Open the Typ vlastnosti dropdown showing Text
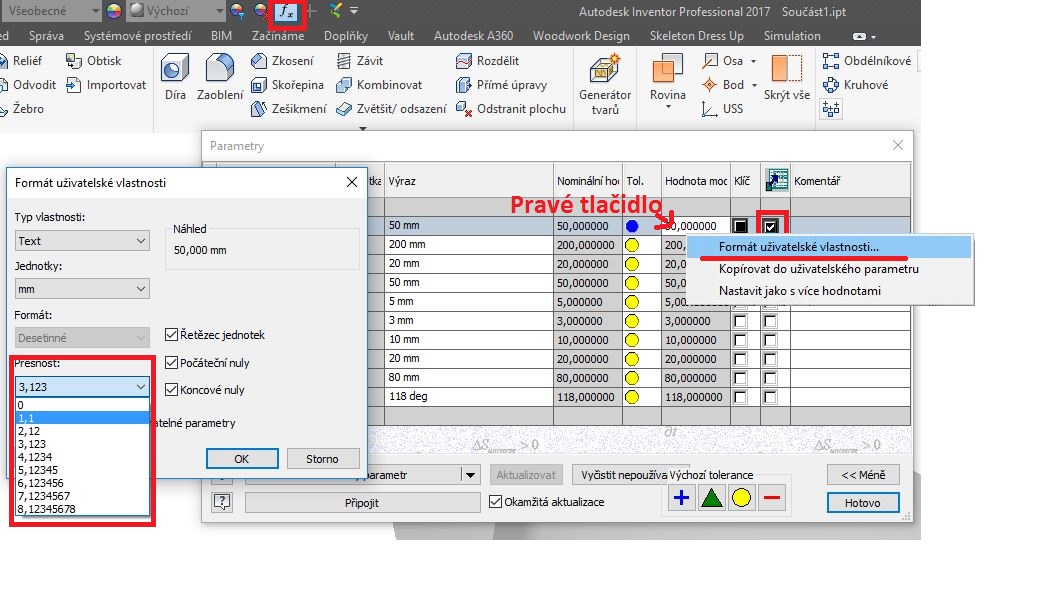The height and width of the screenshot is (598, 1038). point(82,240)
